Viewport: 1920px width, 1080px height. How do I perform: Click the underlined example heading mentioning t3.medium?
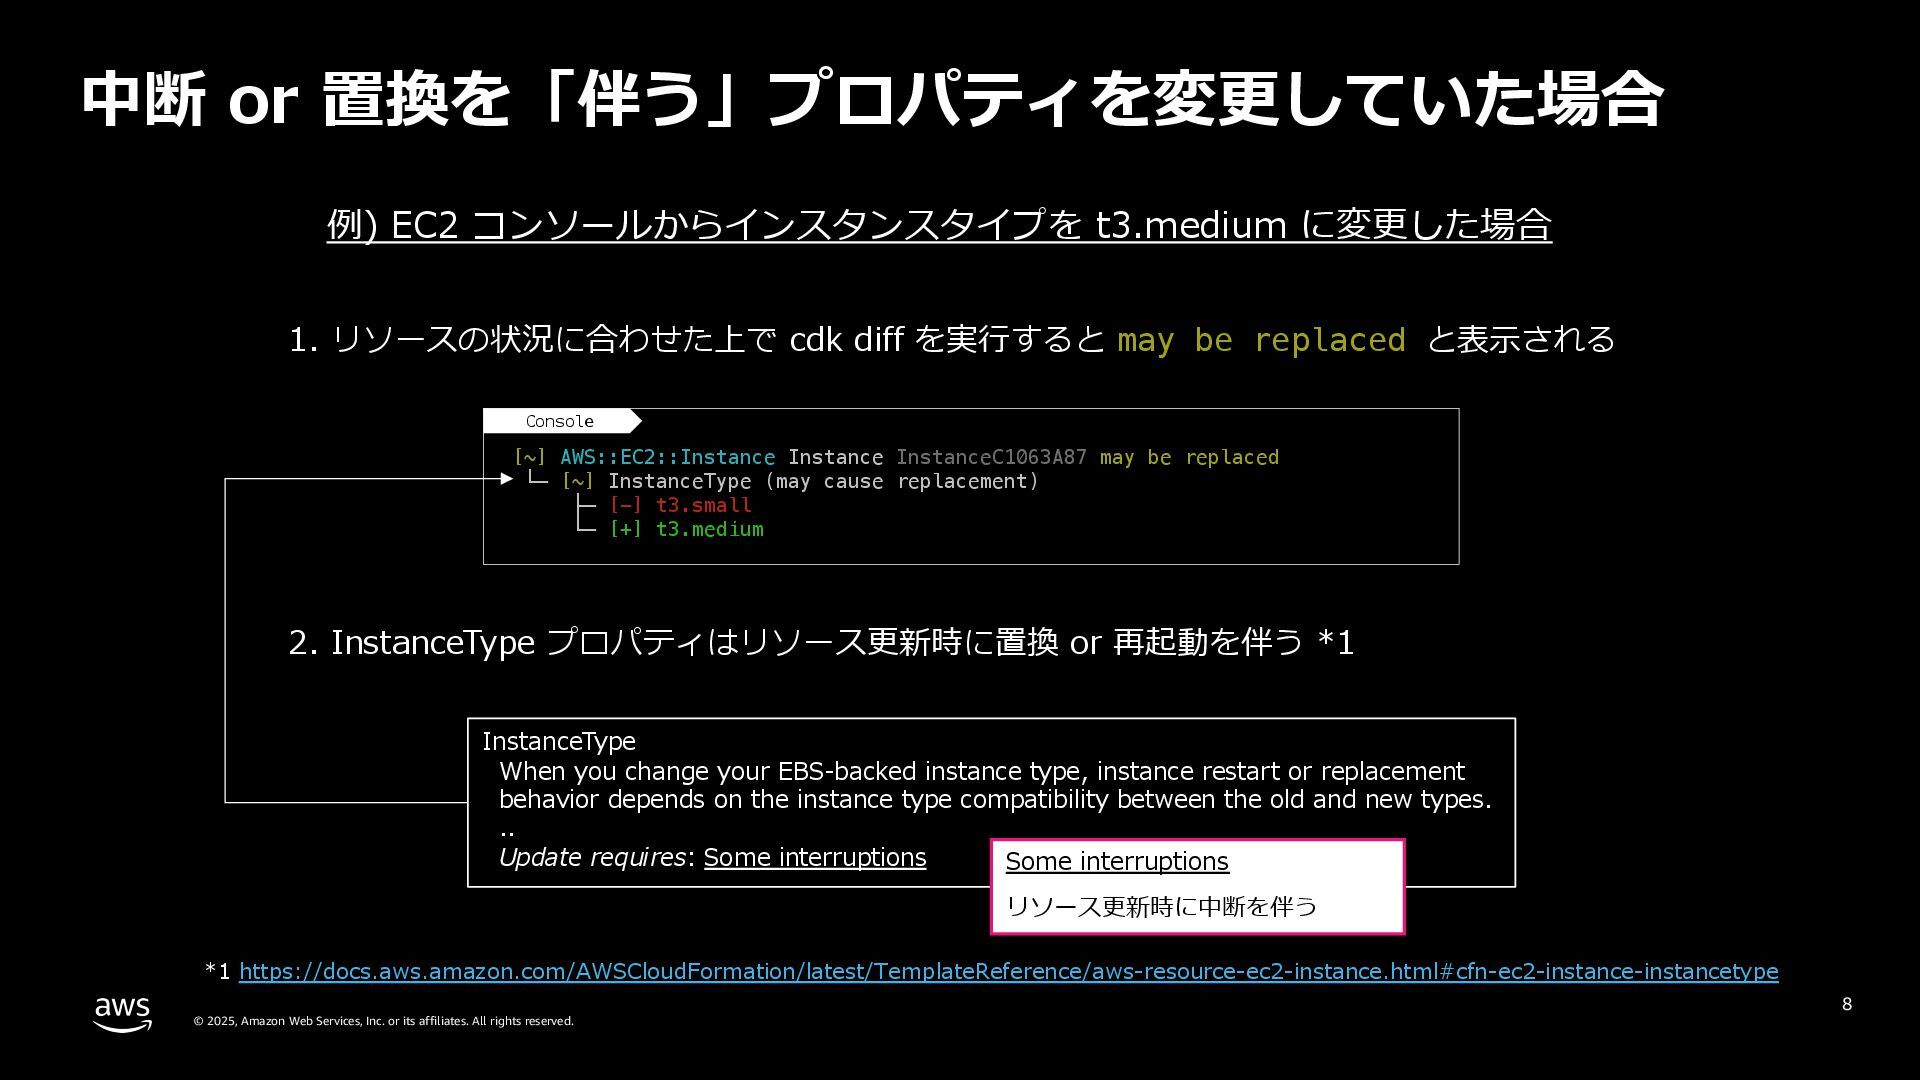(x=939, y=224)
